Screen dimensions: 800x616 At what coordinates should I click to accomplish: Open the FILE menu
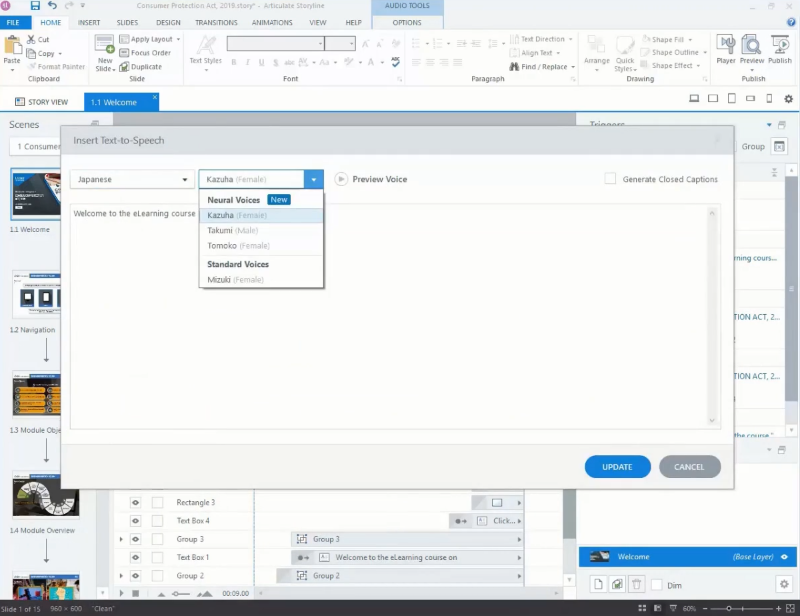click(13, 22)
